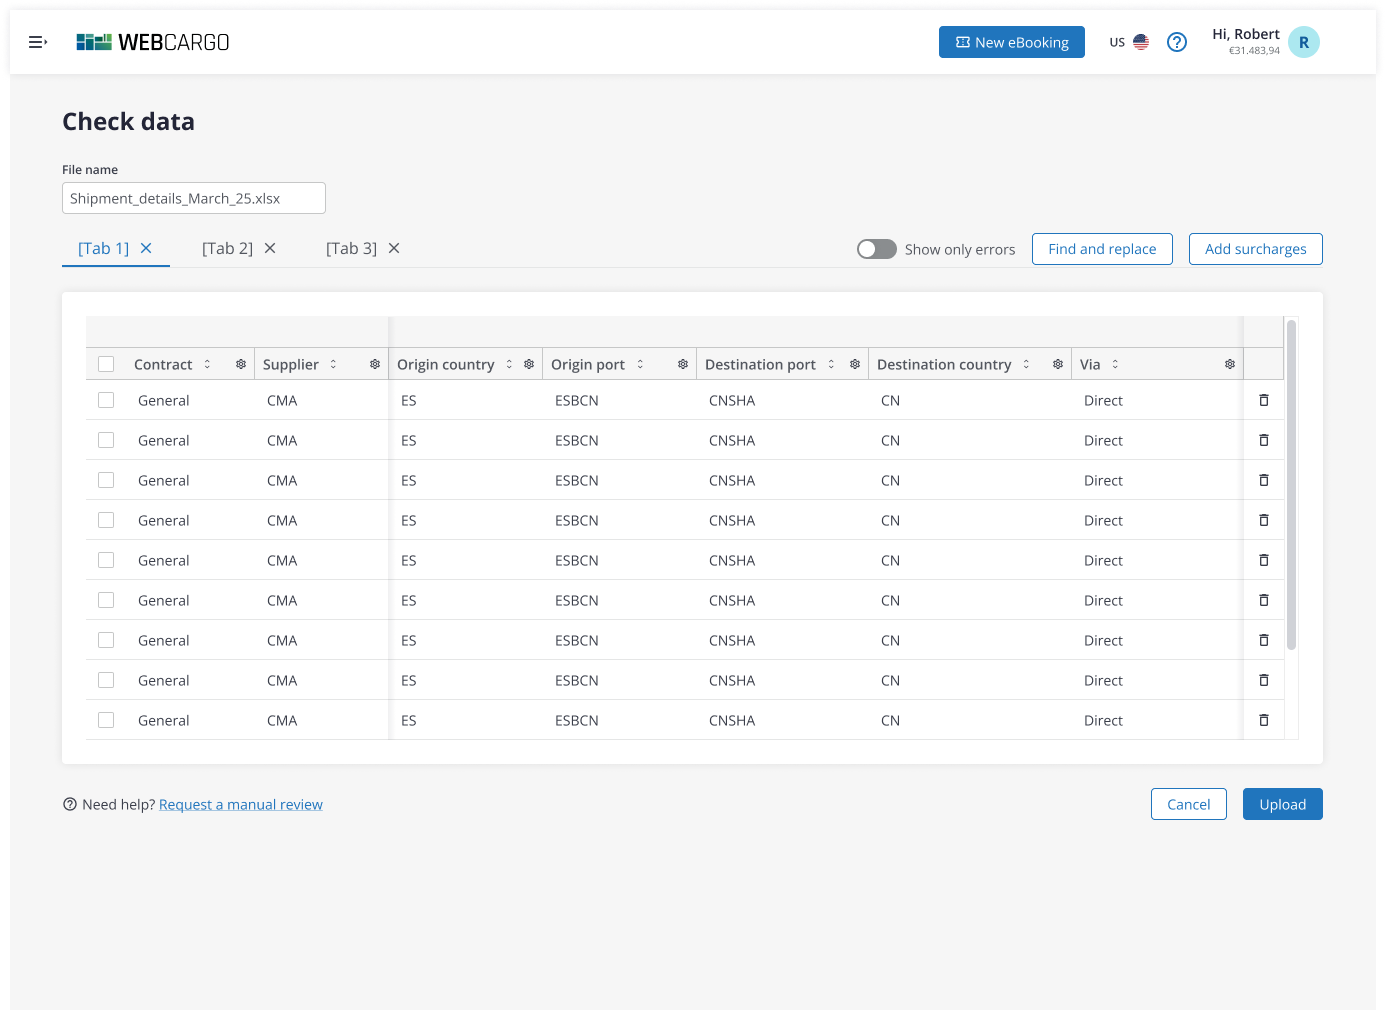Sort by Origin port column arrows
This screenshot has height=1010, width=1386.
[x=640, y=364]
